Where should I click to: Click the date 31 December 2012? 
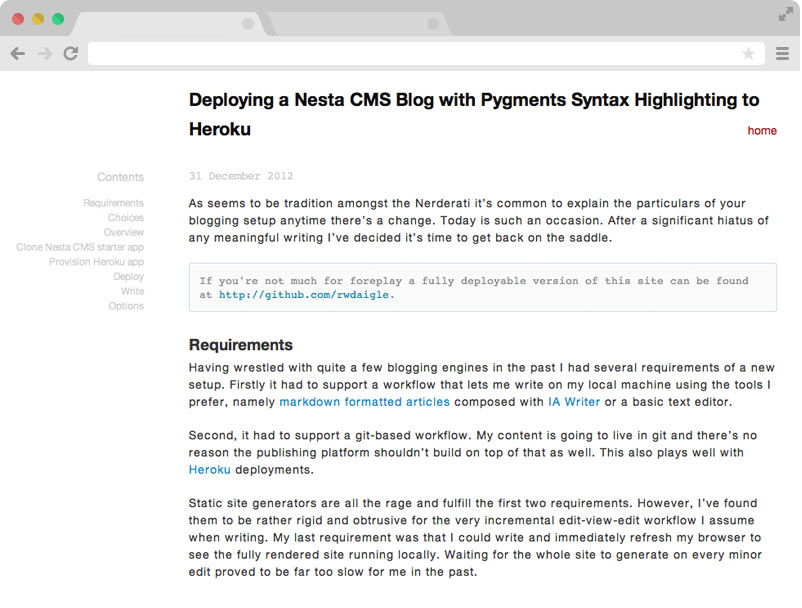(241, 176)
